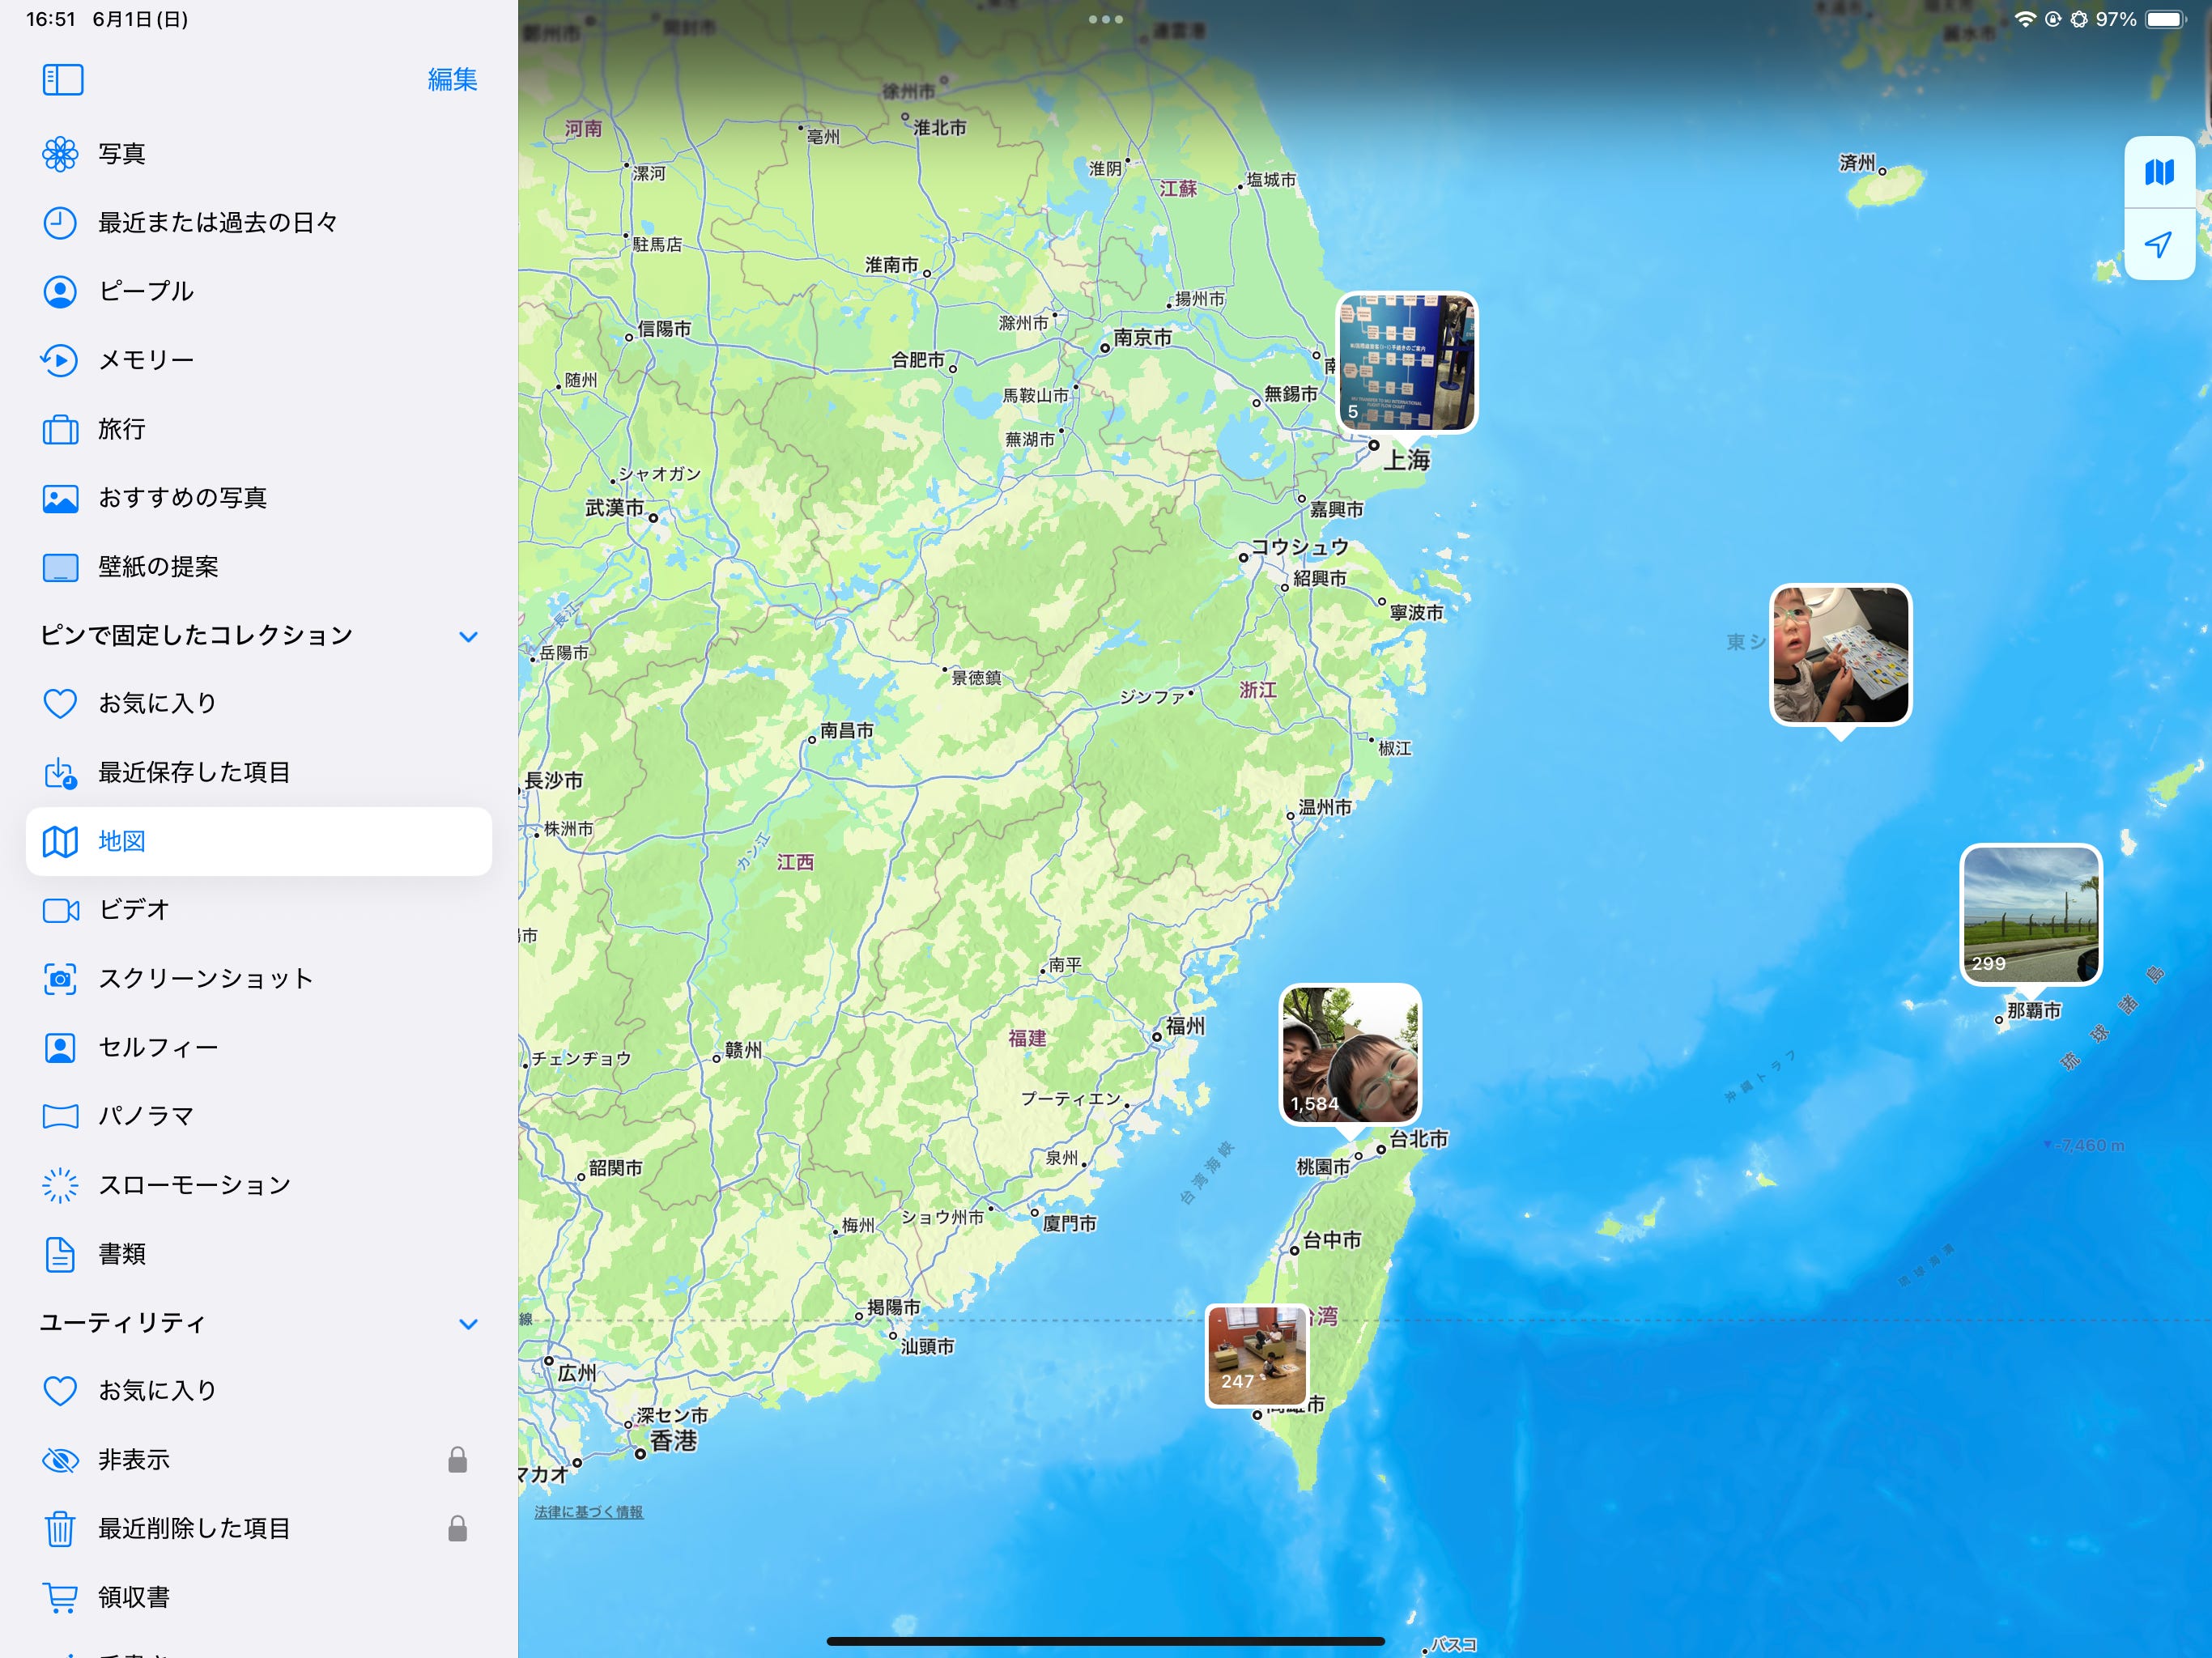This screenshot has width=2212, height=1658.
Task: Toggle the sidebar panel icon
Action: pos(62,79)
